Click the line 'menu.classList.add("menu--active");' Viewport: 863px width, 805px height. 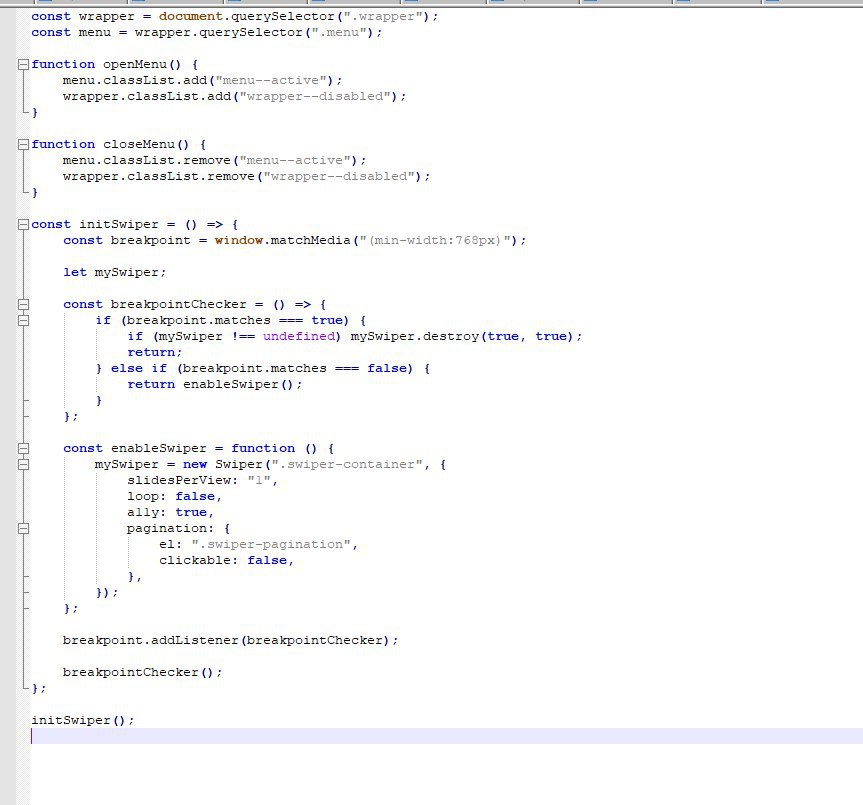(x=203, y=80)
